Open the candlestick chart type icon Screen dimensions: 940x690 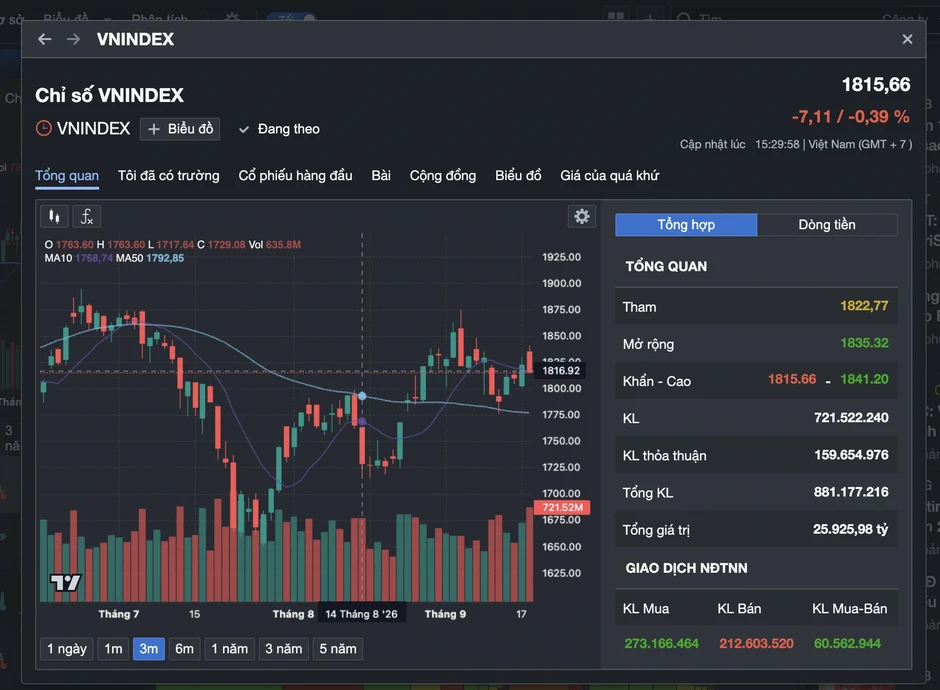point(54,216)
